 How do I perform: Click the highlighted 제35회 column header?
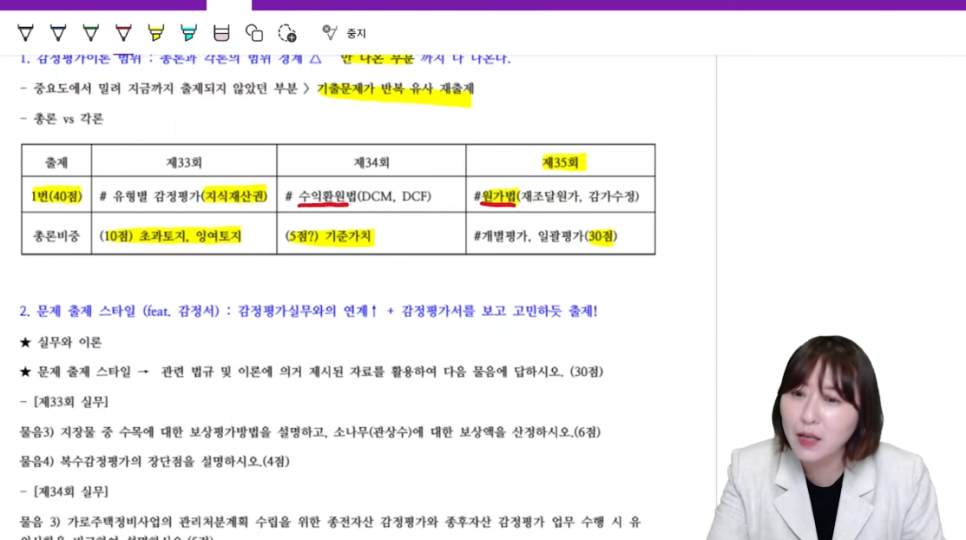click(560, 163)
